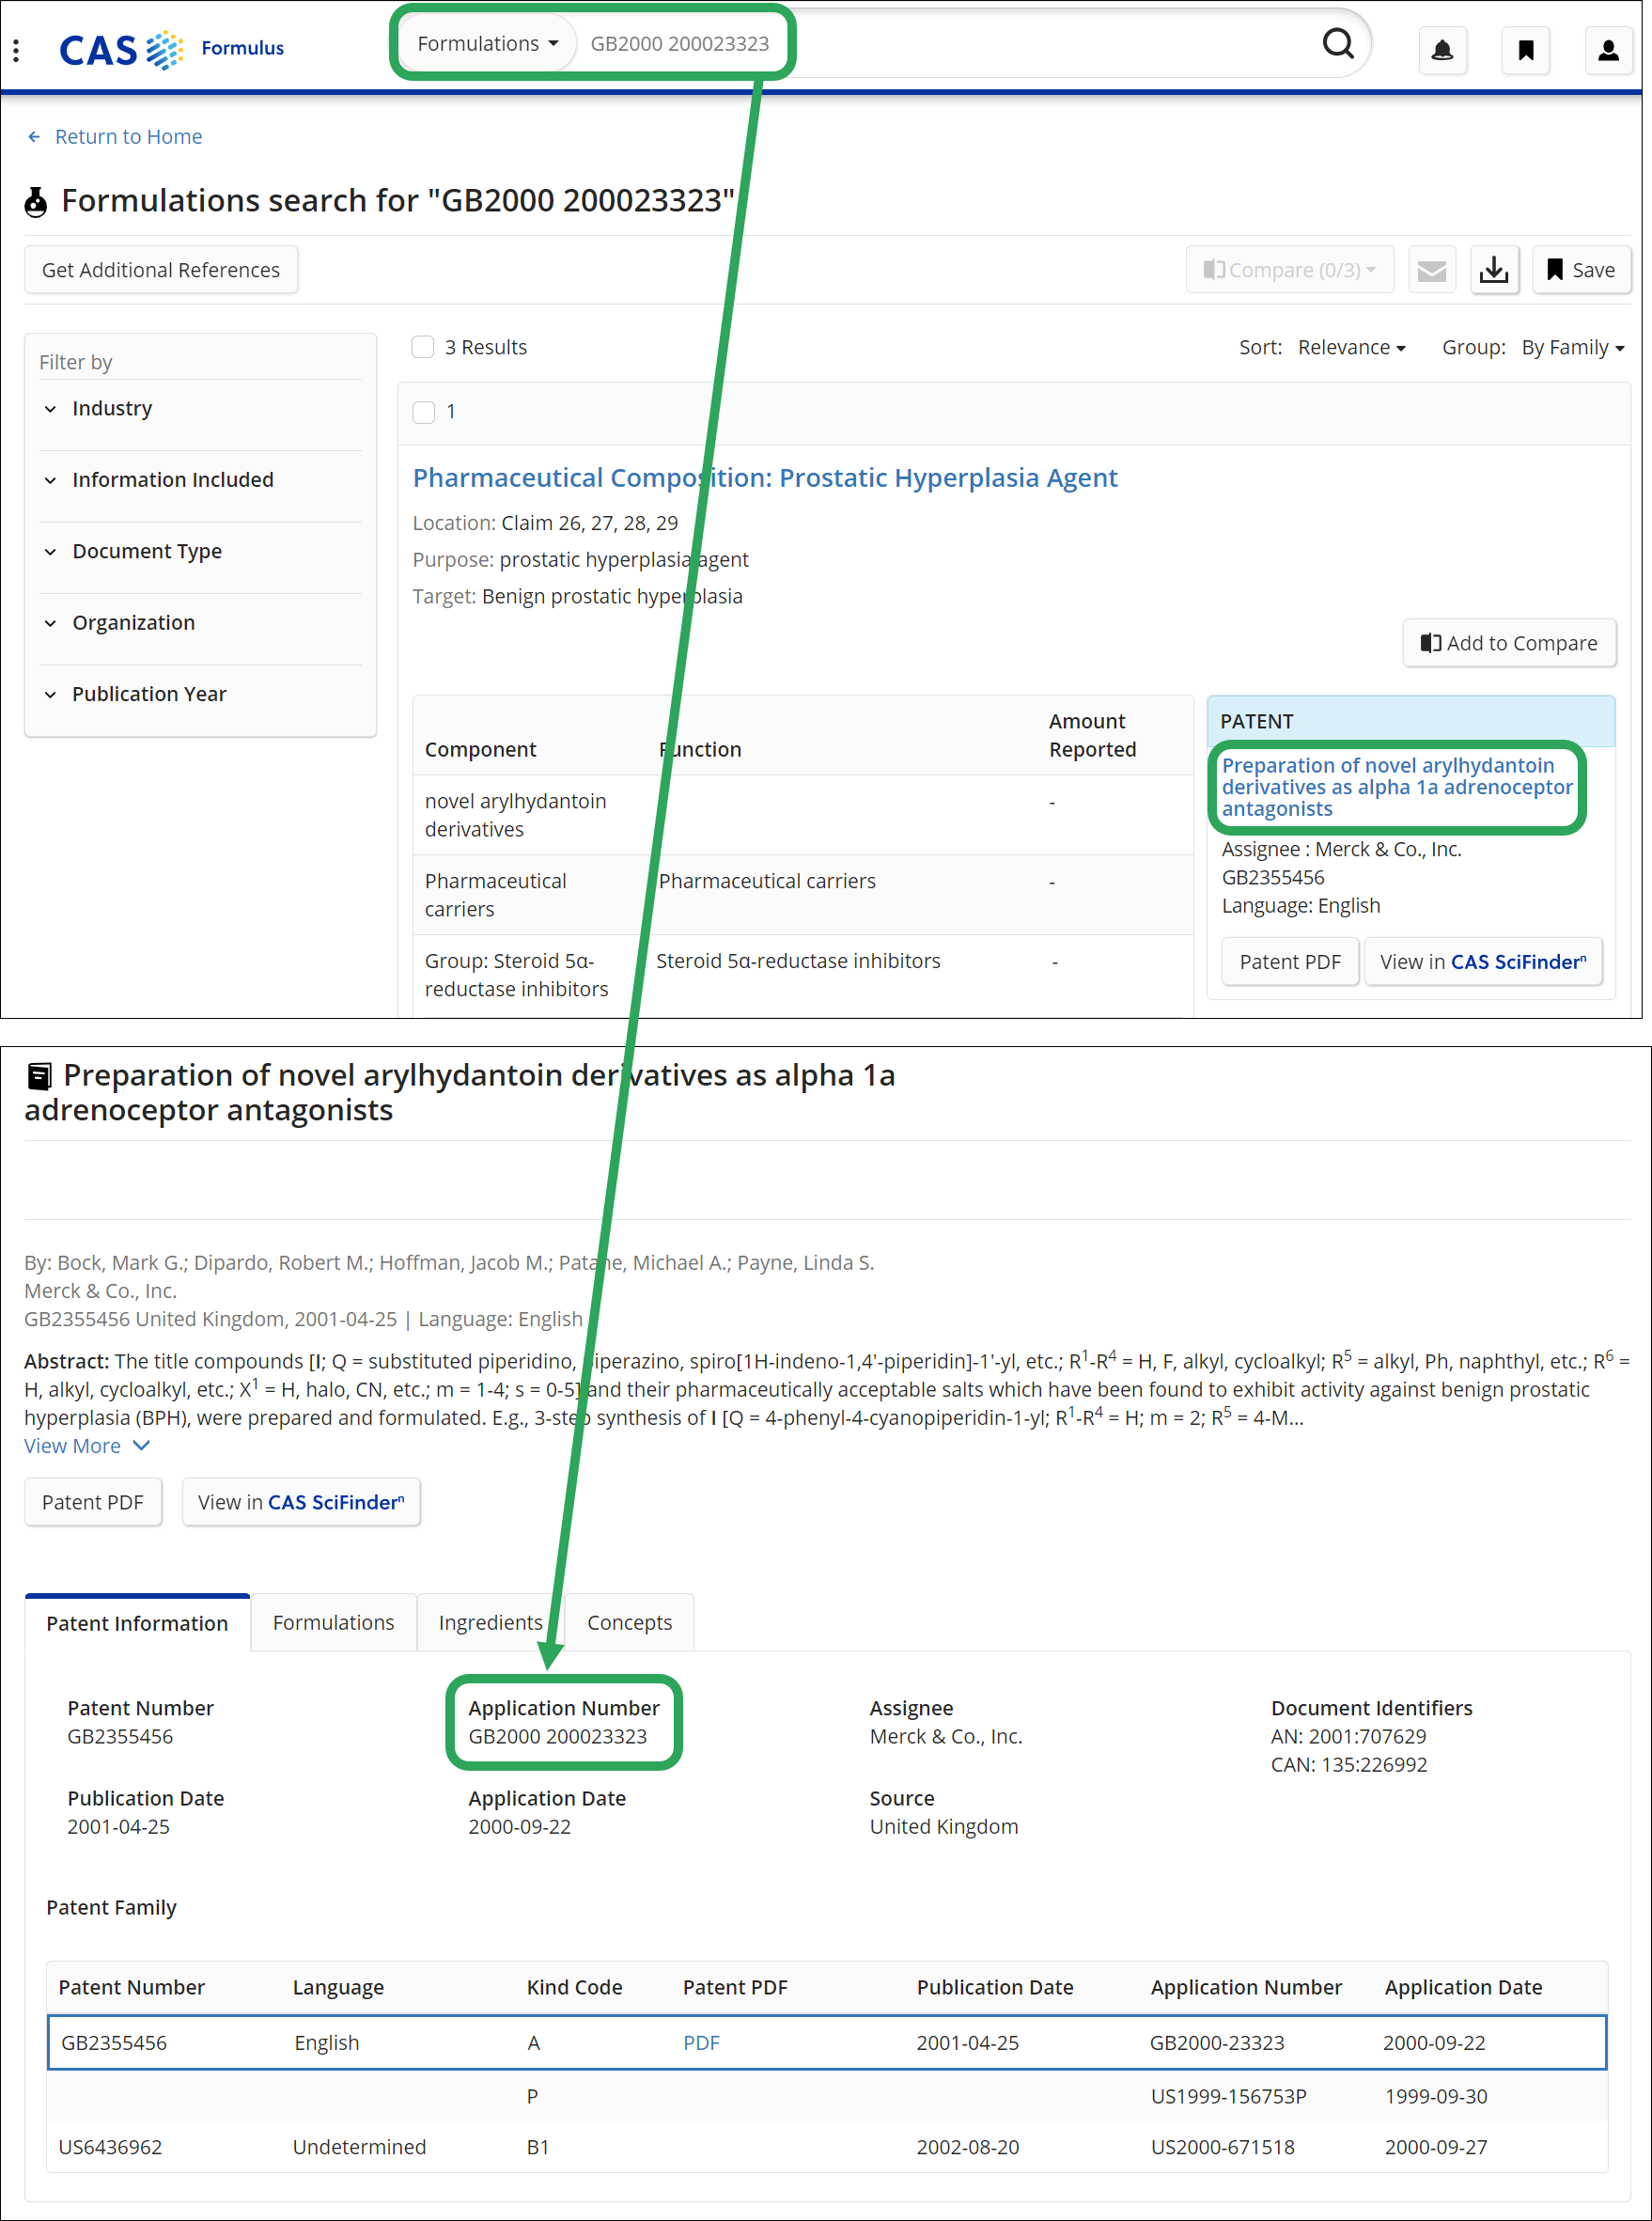The height and width of the screenshot is (2221, 1652).
Task: Click View in CAS SciFinder below the abstract
Action: [x=301, y=1502]
